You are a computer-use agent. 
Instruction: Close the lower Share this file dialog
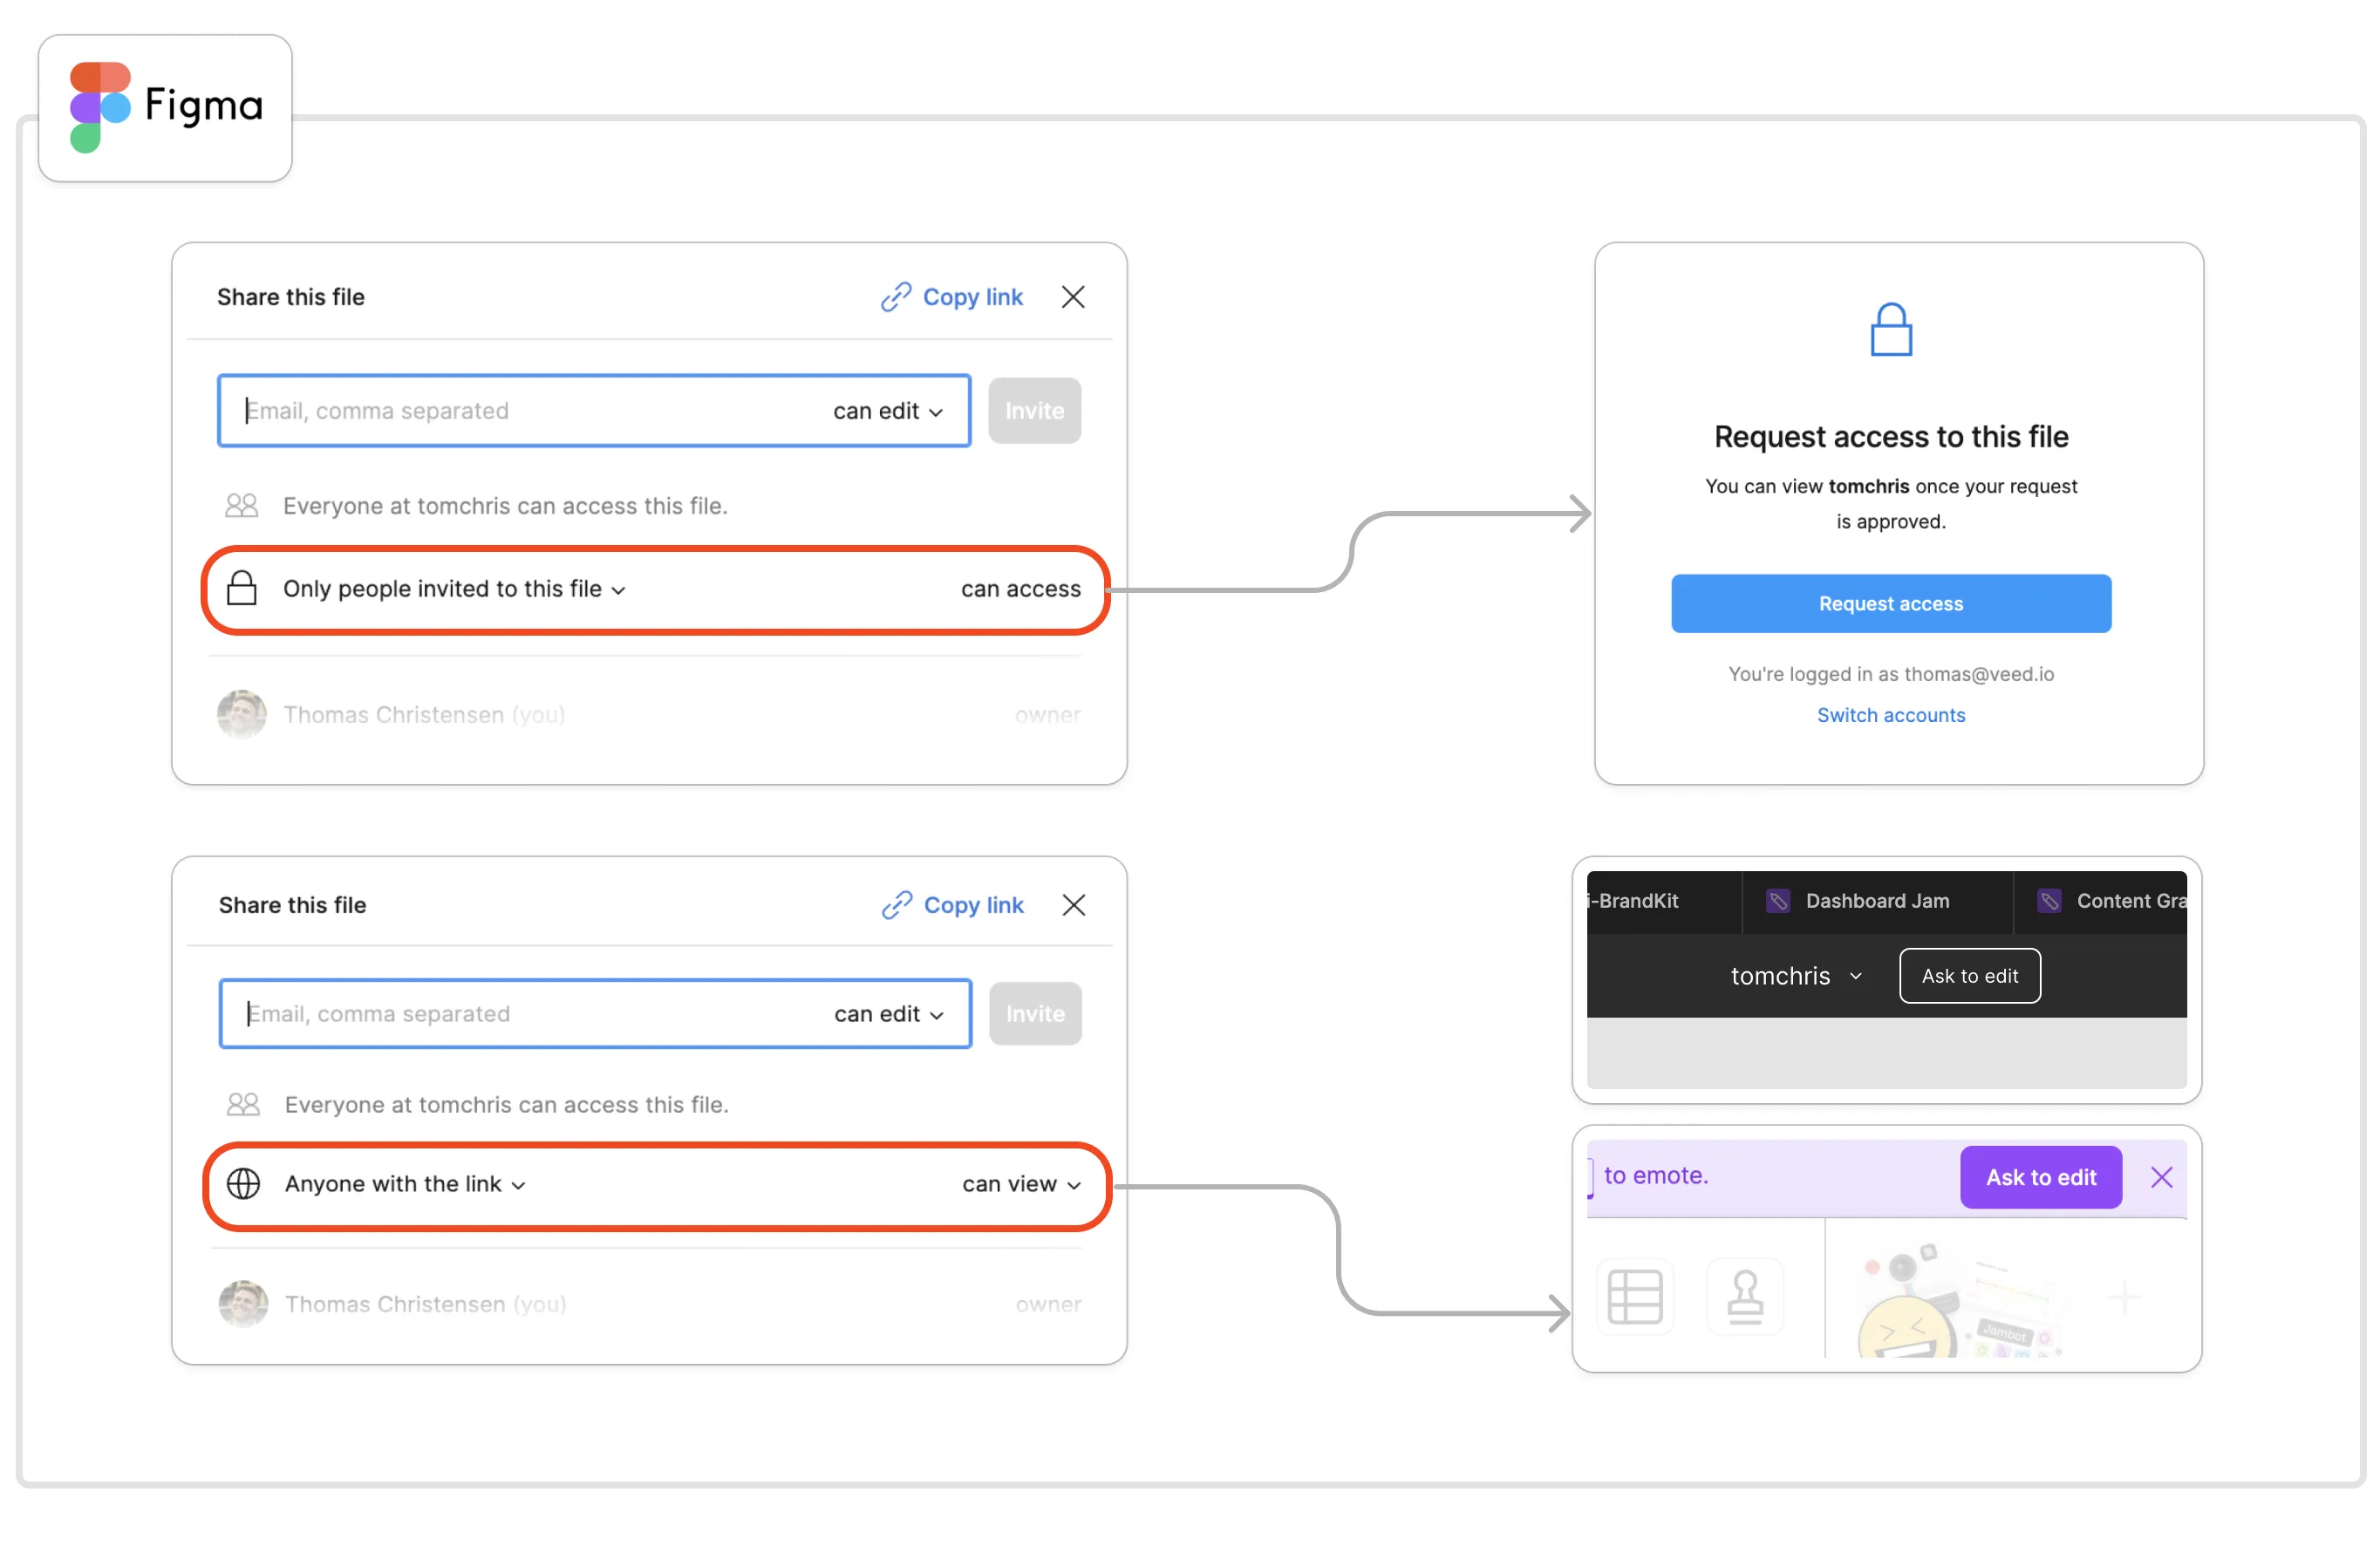(1074, 905)
